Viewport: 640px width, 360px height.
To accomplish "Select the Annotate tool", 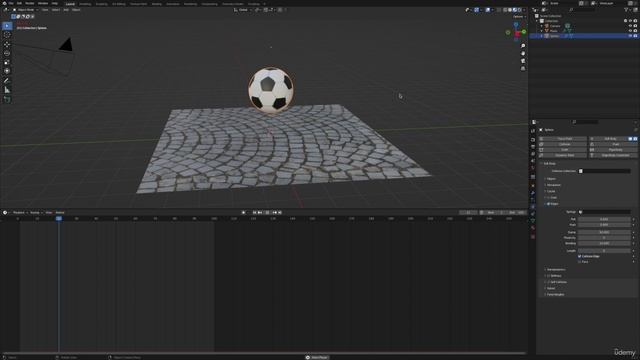I will (x=7, y=80).
